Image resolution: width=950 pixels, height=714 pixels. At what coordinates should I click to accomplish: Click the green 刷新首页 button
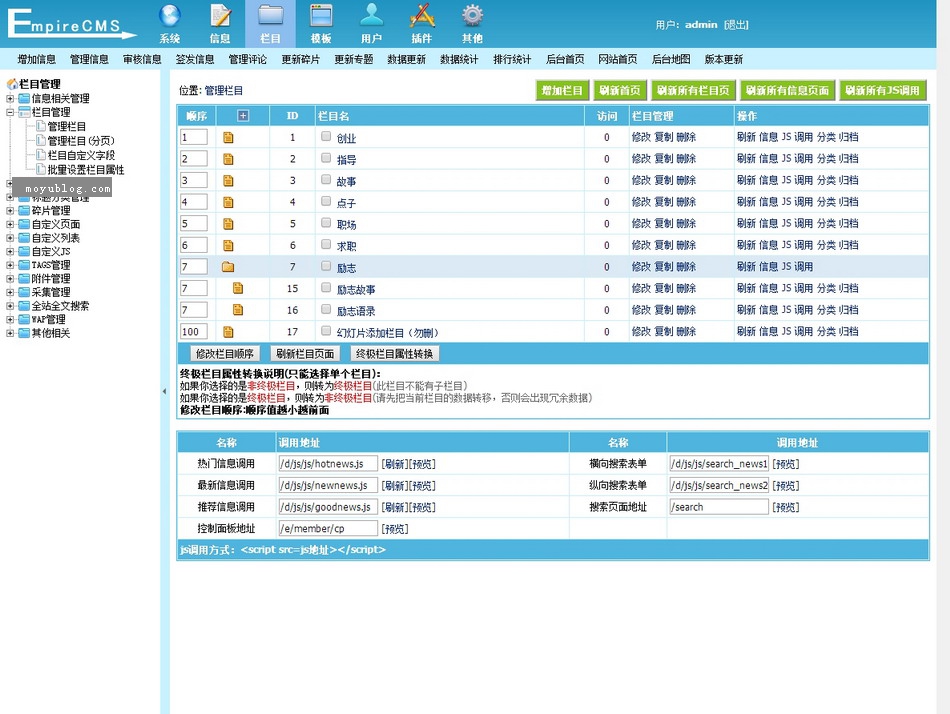tap(620, 90)
